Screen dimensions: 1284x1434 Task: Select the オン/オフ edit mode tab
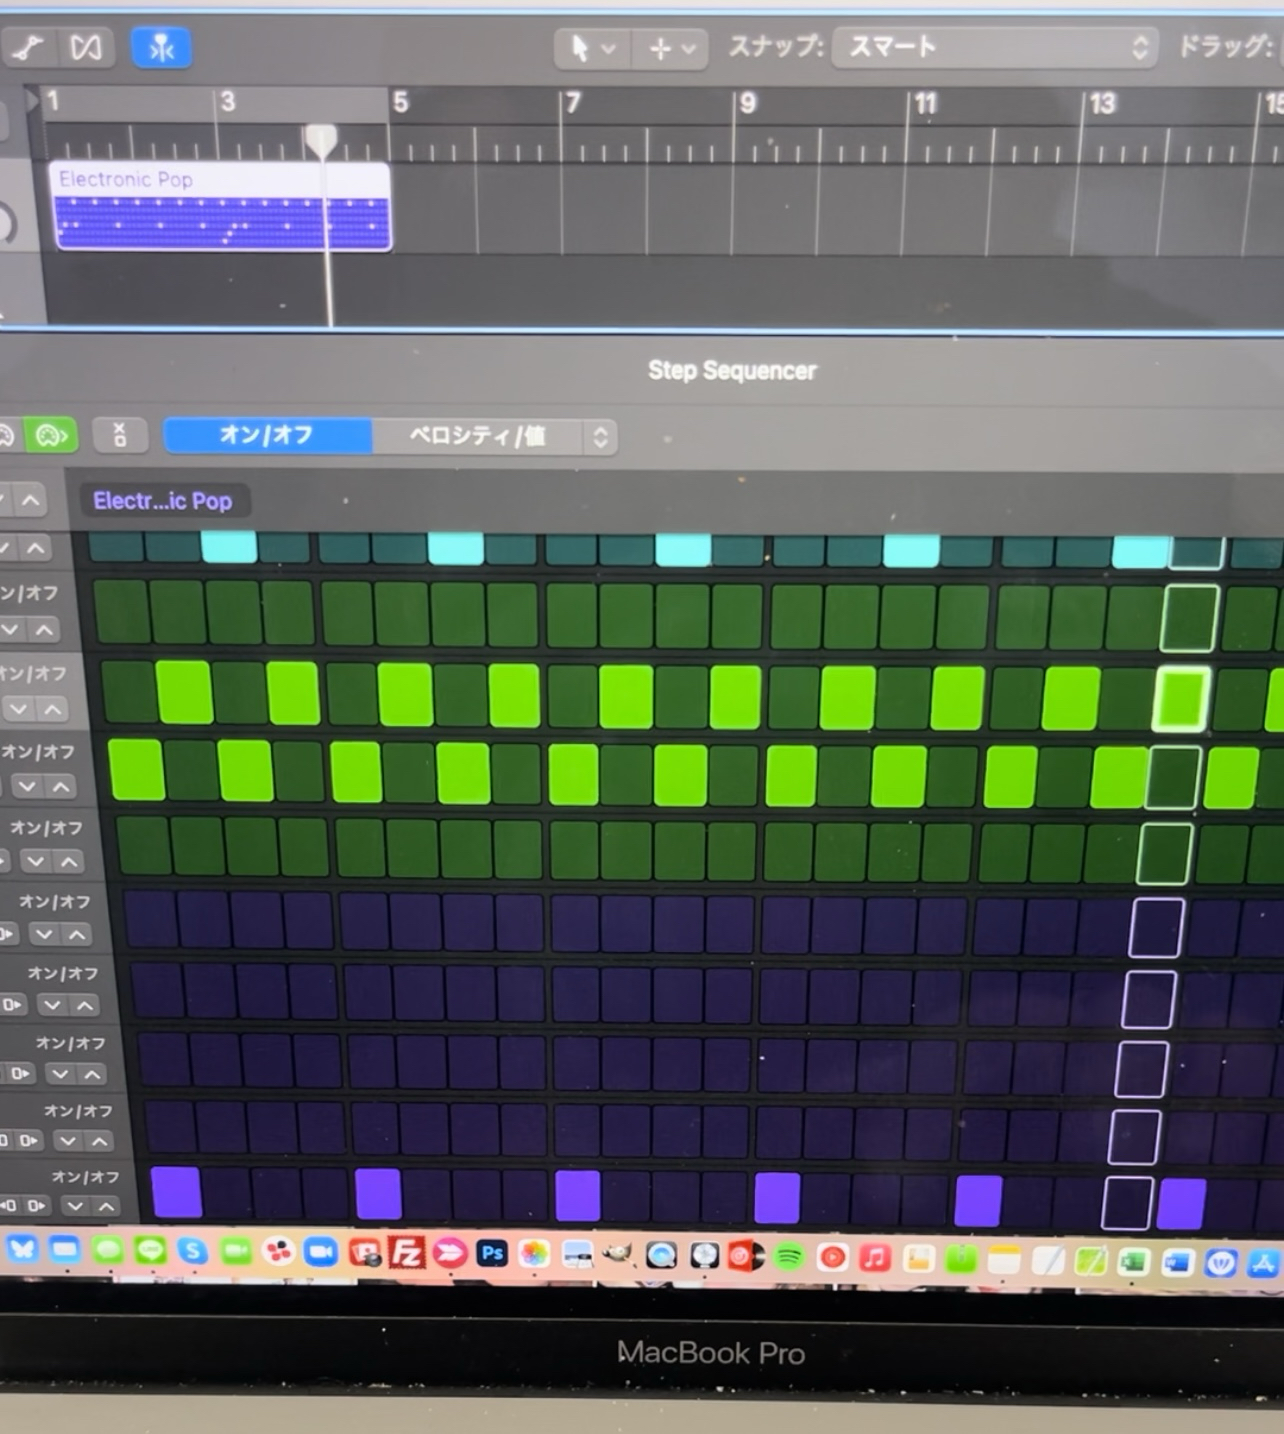pyautogui.click(x=267, y=436)
